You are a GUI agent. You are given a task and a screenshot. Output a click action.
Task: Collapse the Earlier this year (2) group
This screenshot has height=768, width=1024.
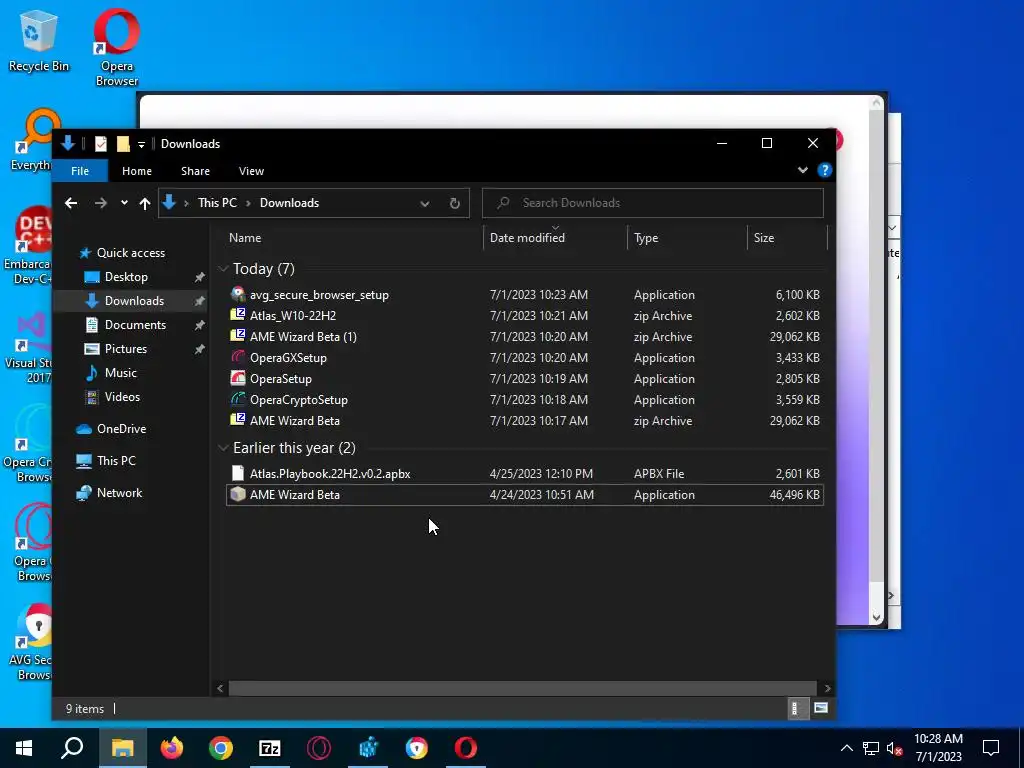click(223, 448)
